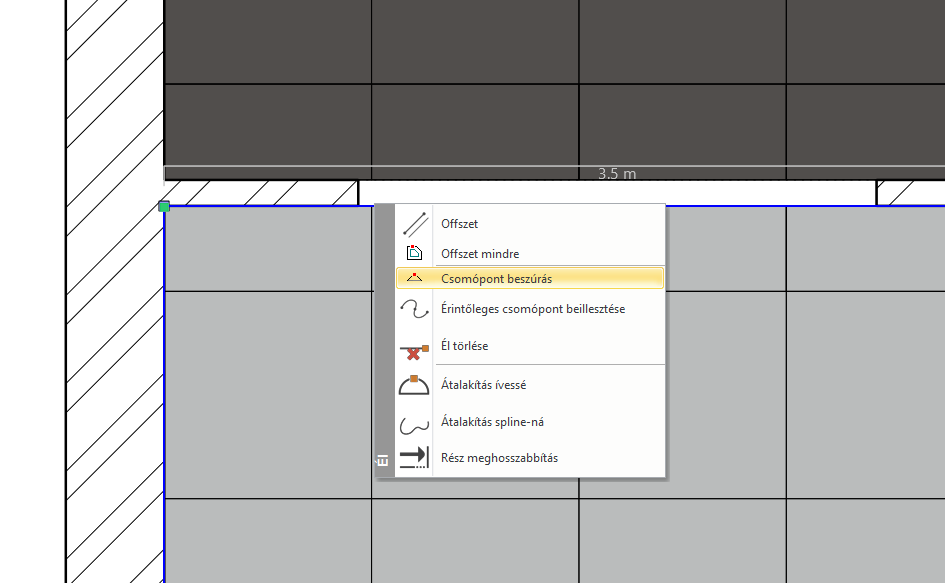Select Átalakítás ívessé menu entry
The height and width of the screenshot is (583, 945).
530,385
